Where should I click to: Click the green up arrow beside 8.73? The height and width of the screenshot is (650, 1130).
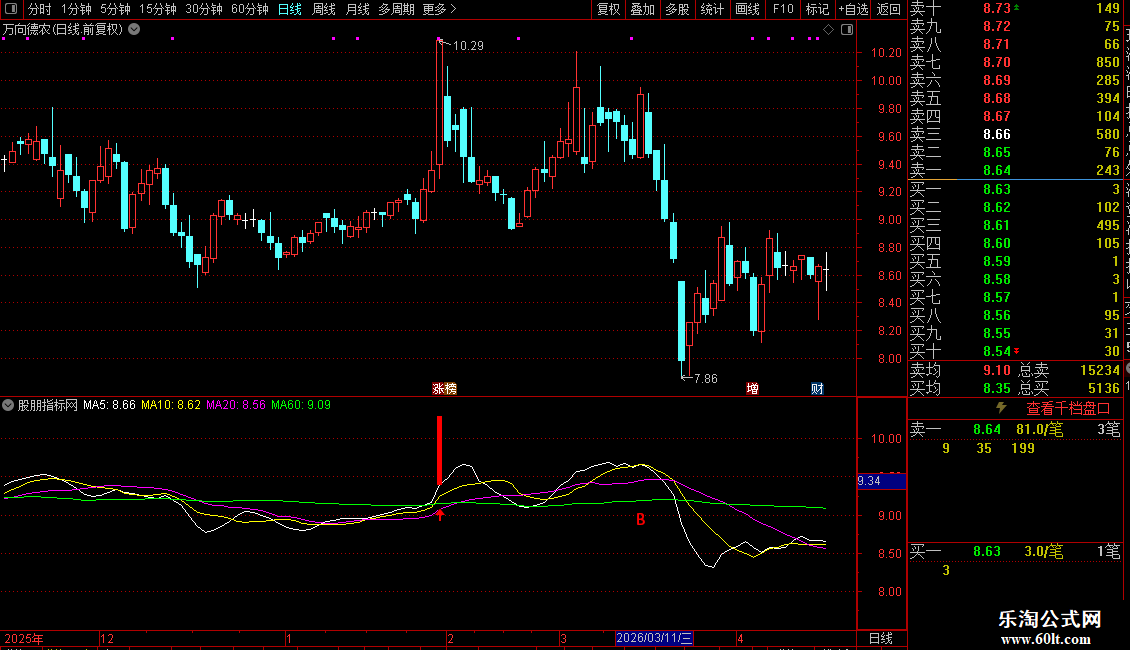(1017, 7)
